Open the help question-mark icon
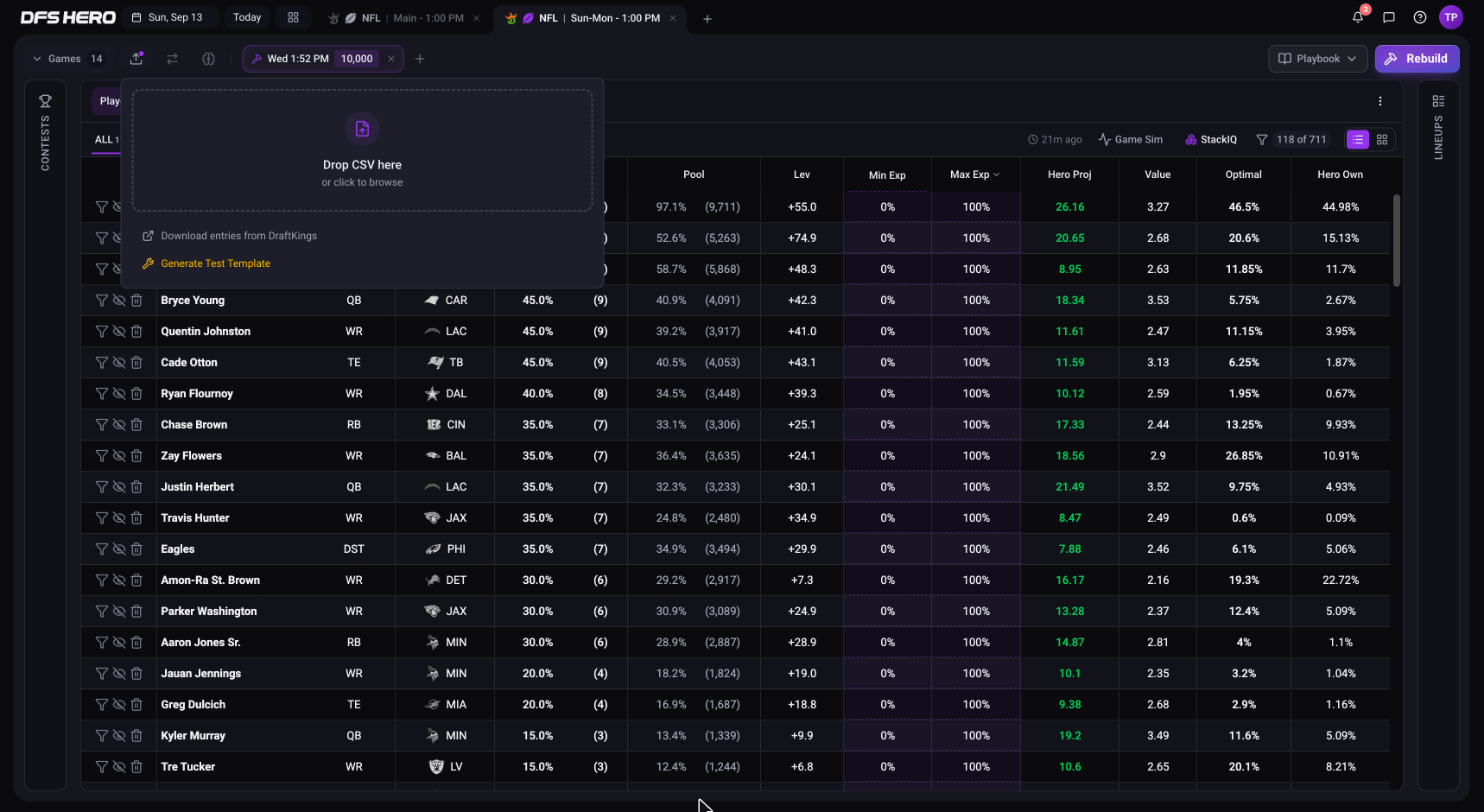This screenshot has height=812, width=1484. tap(1420, 17)
